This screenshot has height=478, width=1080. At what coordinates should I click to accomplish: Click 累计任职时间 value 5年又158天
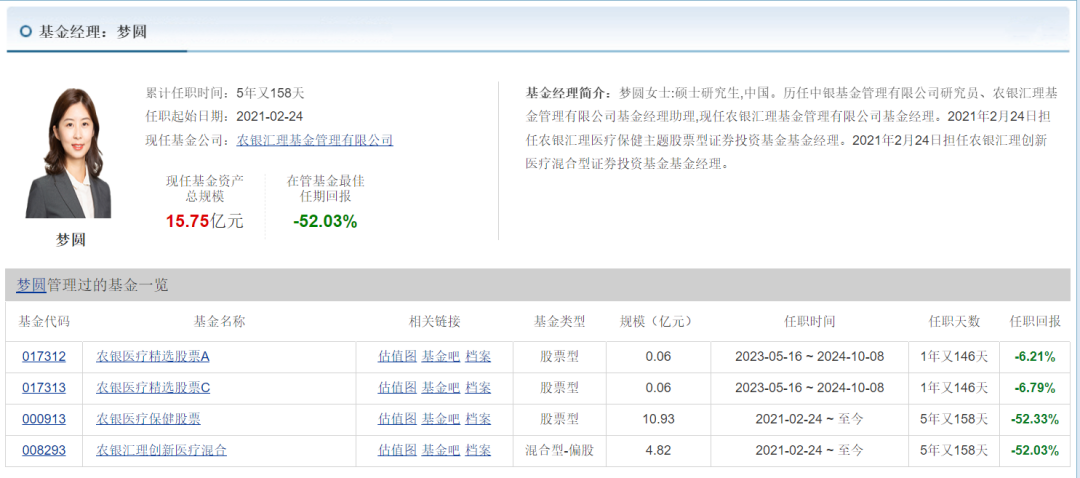click(271, 92)
